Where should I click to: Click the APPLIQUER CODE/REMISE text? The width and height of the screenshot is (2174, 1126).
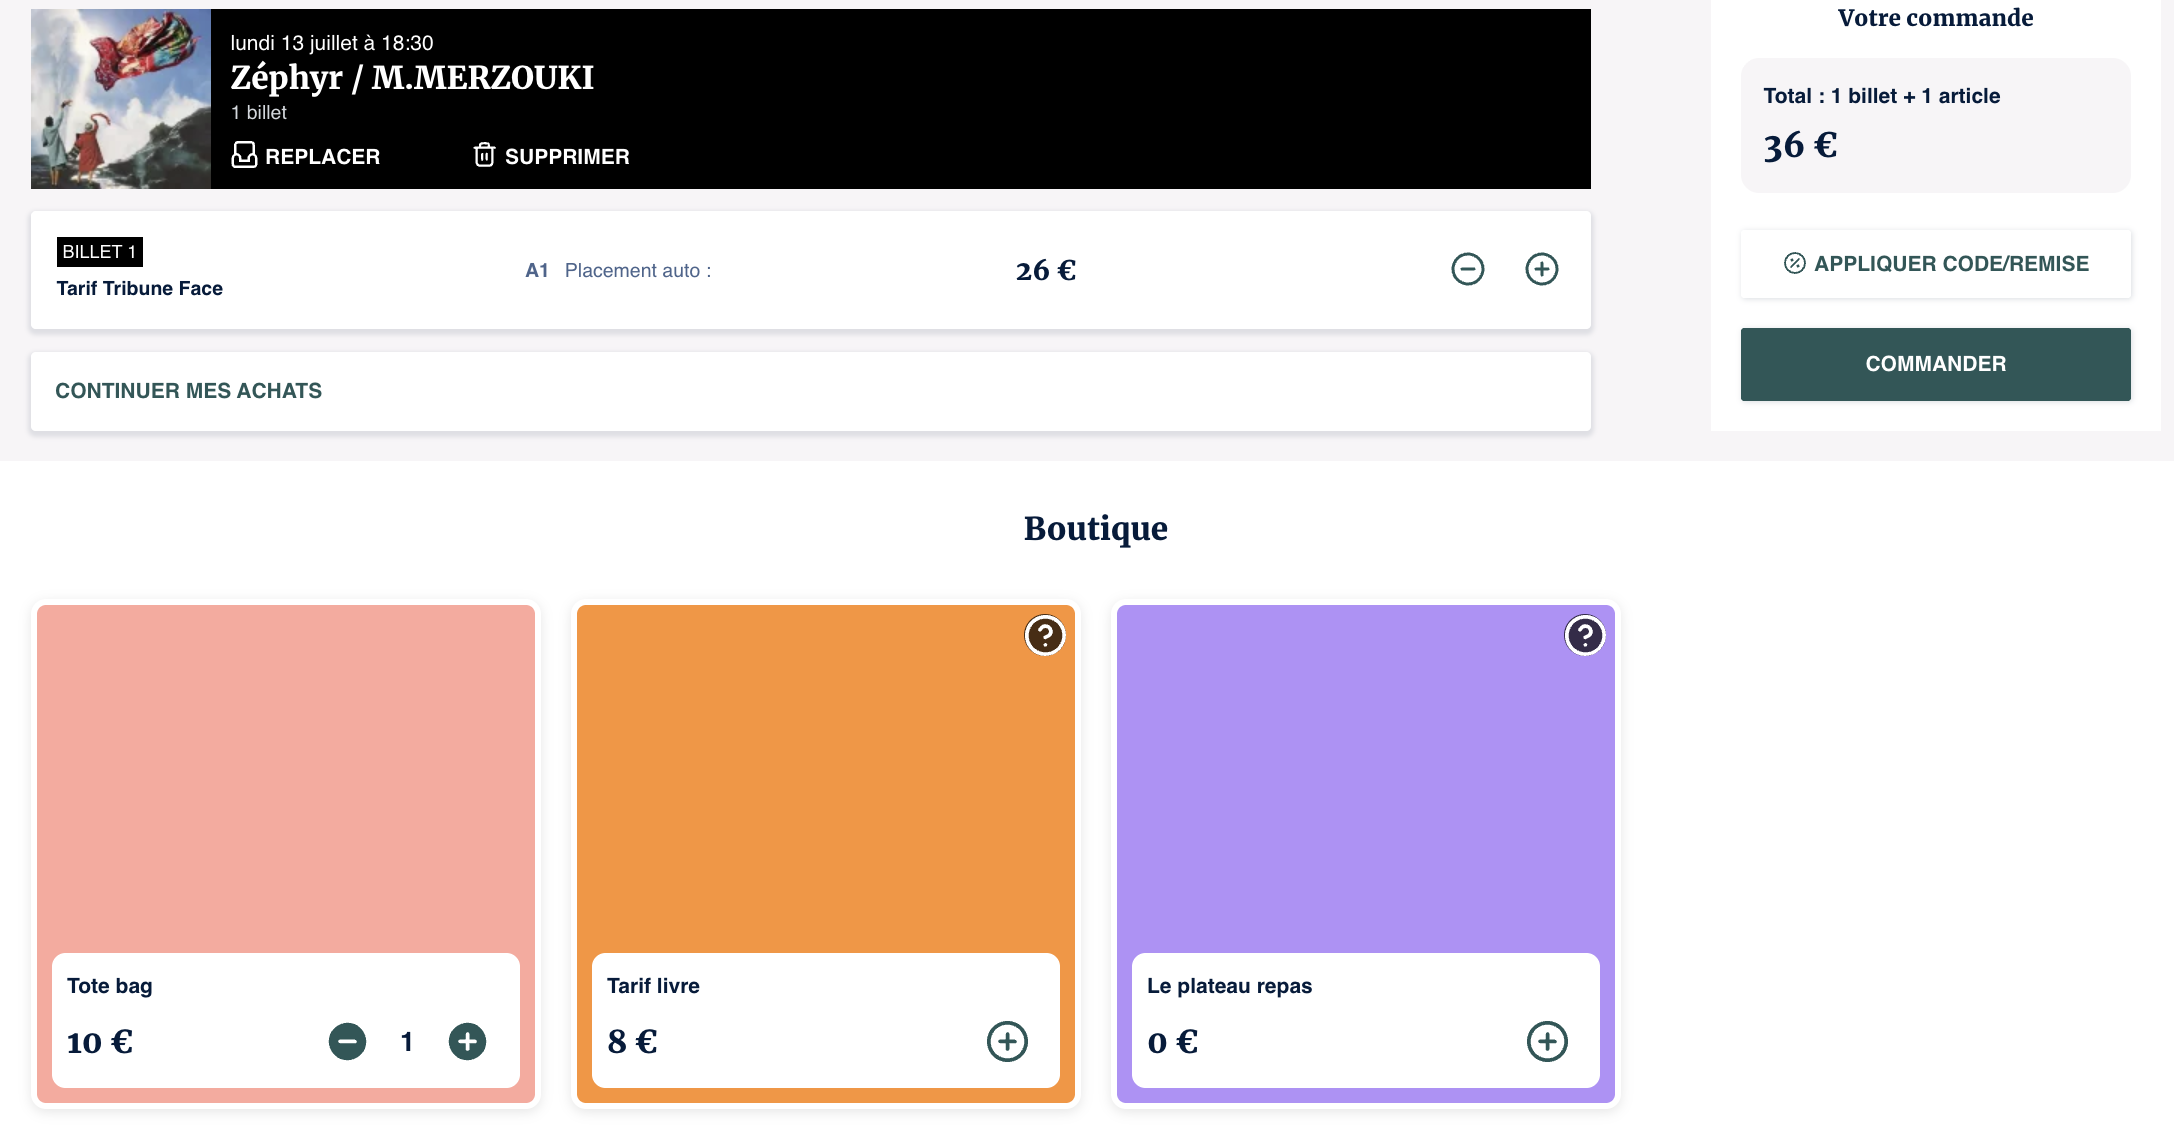coord(1951,263)
